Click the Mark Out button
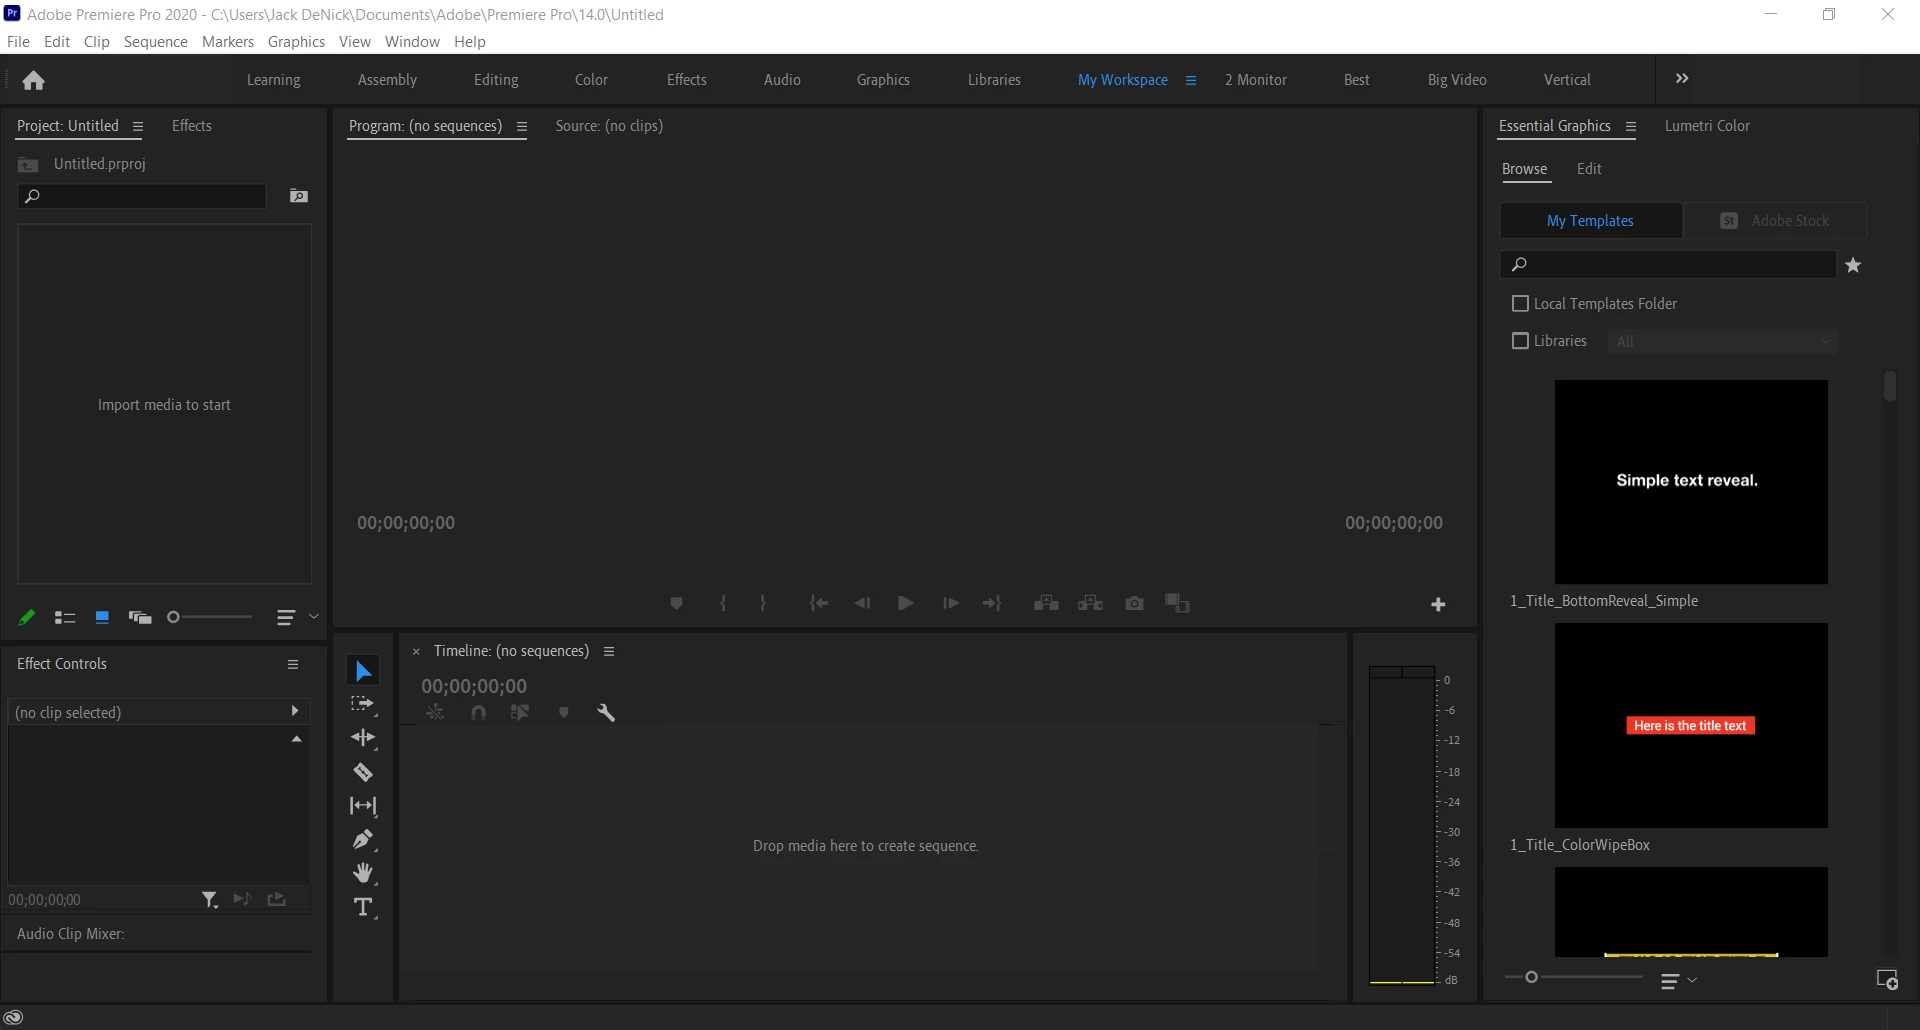The image size is (1920, 1030). tap(763, 603)
